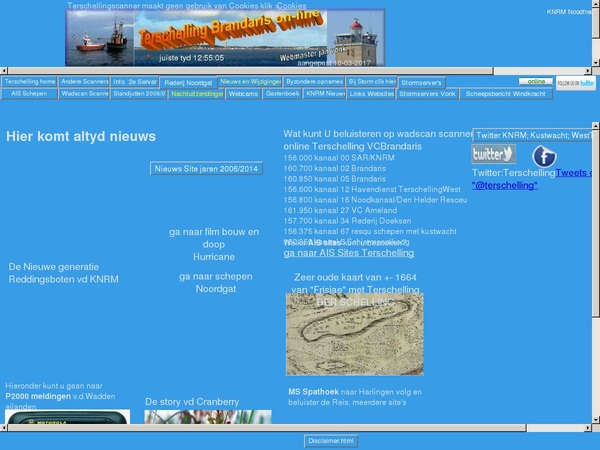Open Standjutten 2006/07 button
This screenshot has height=450, width=600.
(139, 94)
